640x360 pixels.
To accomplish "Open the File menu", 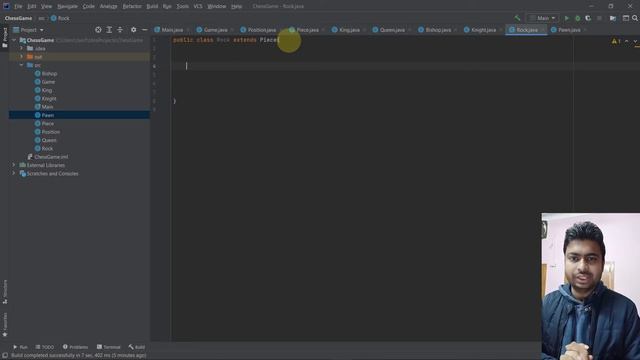I will point(18,6).
